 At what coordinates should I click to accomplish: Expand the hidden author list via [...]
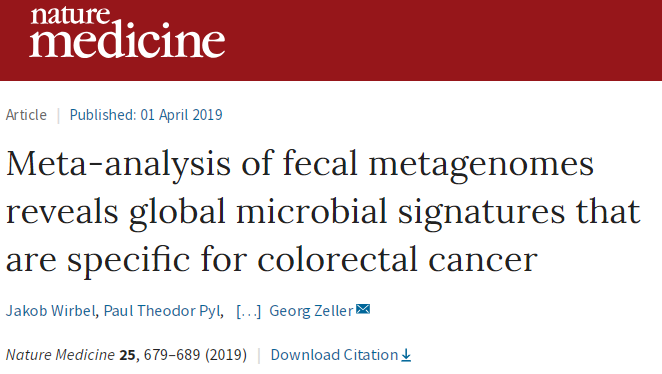pos(248,311)
